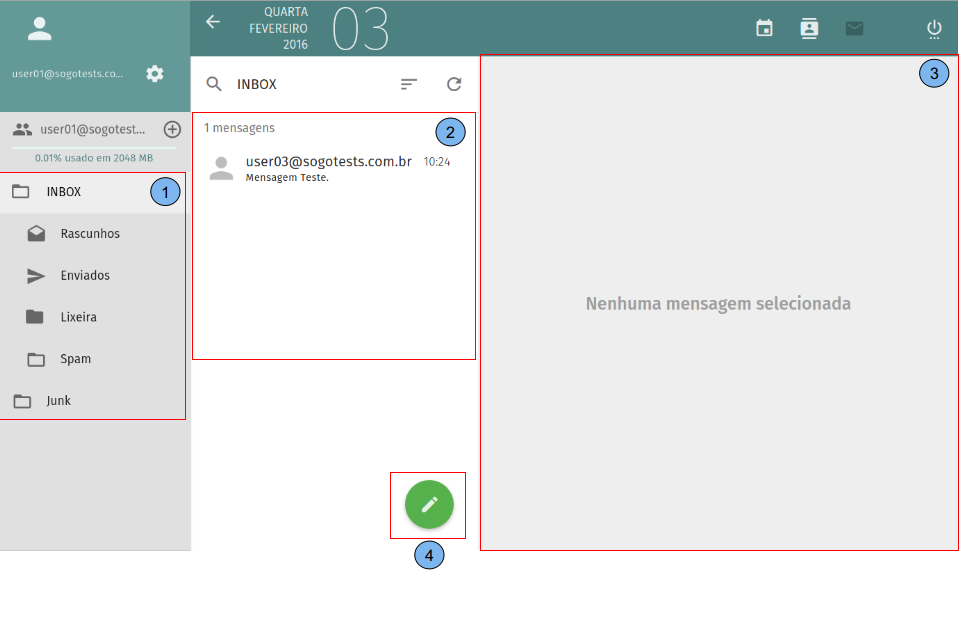Expand the user01@sogotests account entry

coord(92,129)
